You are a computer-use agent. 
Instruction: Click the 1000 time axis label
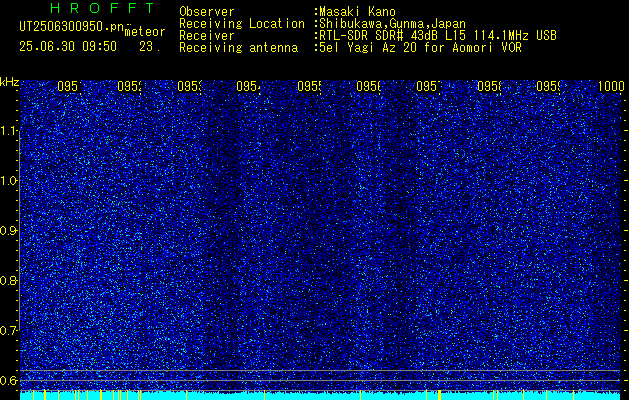[x=611, y=86]
